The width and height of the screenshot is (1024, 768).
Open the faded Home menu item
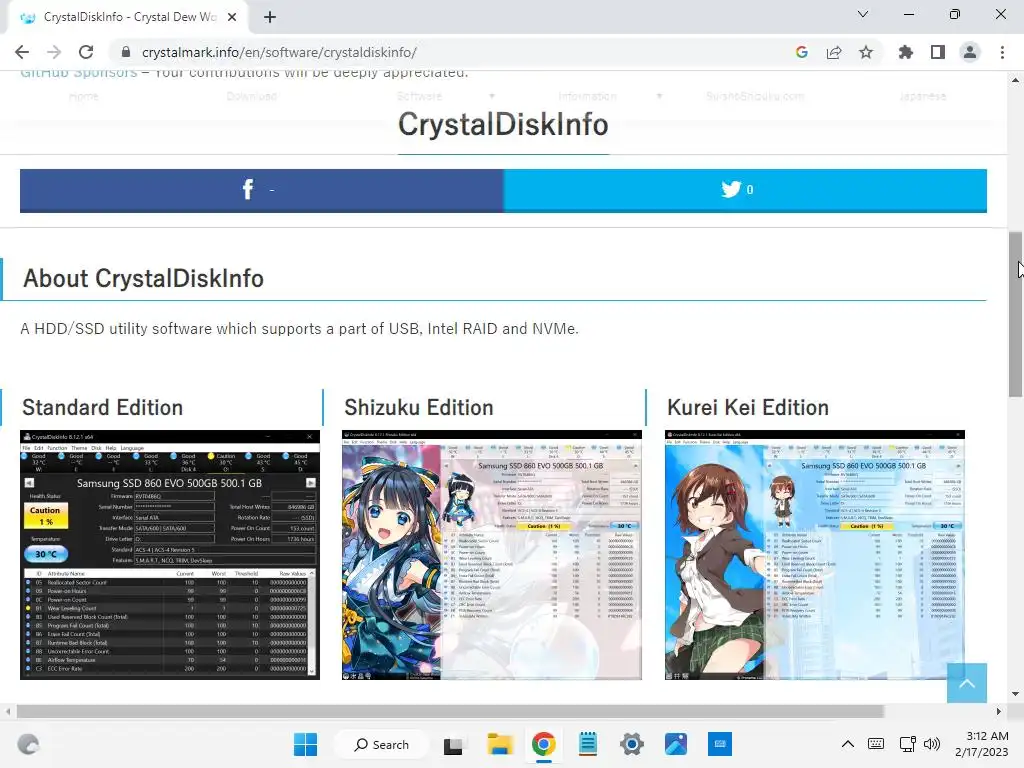point(84,97)
